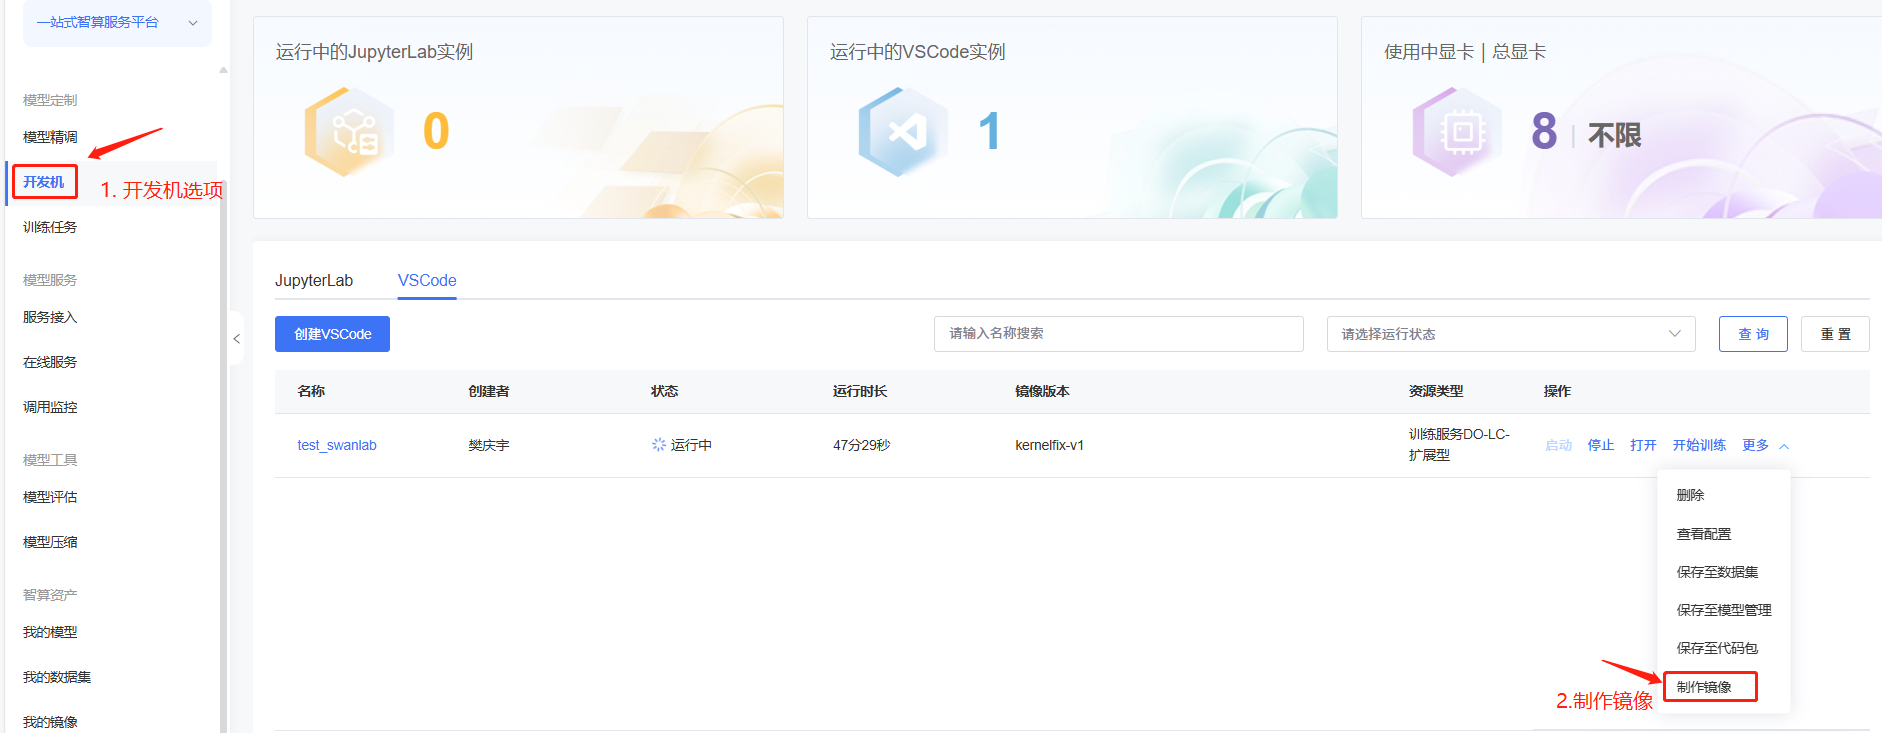
Task: Click the creator name 樊庆宇
Action: [x=489, y=445]
